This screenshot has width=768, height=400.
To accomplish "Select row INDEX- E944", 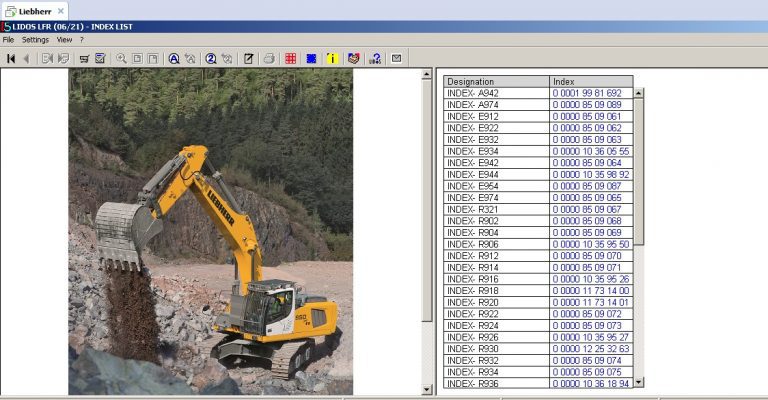I will tap(538, 174).
